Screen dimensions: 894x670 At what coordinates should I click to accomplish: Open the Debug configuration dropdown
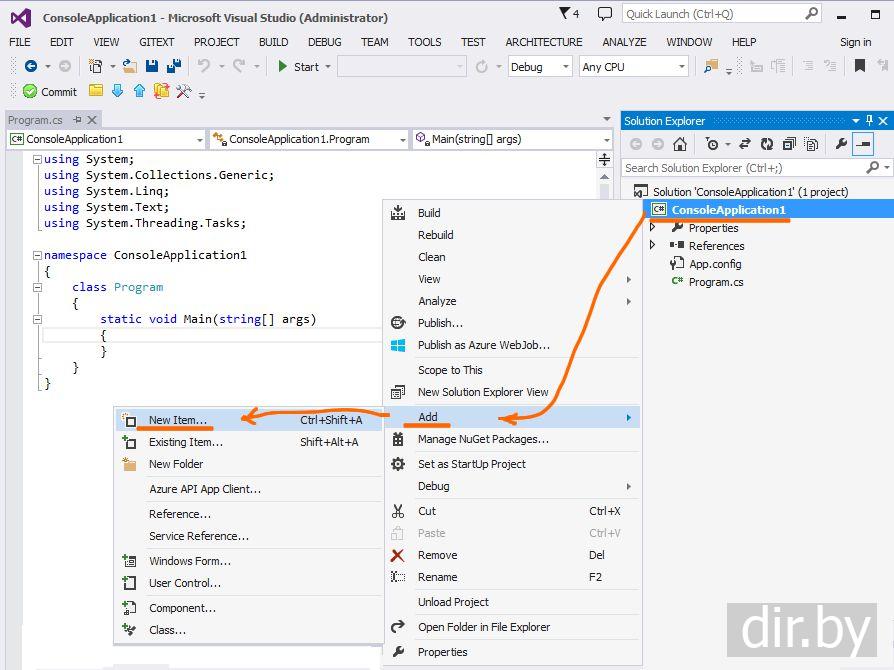(x=539, y=67)
